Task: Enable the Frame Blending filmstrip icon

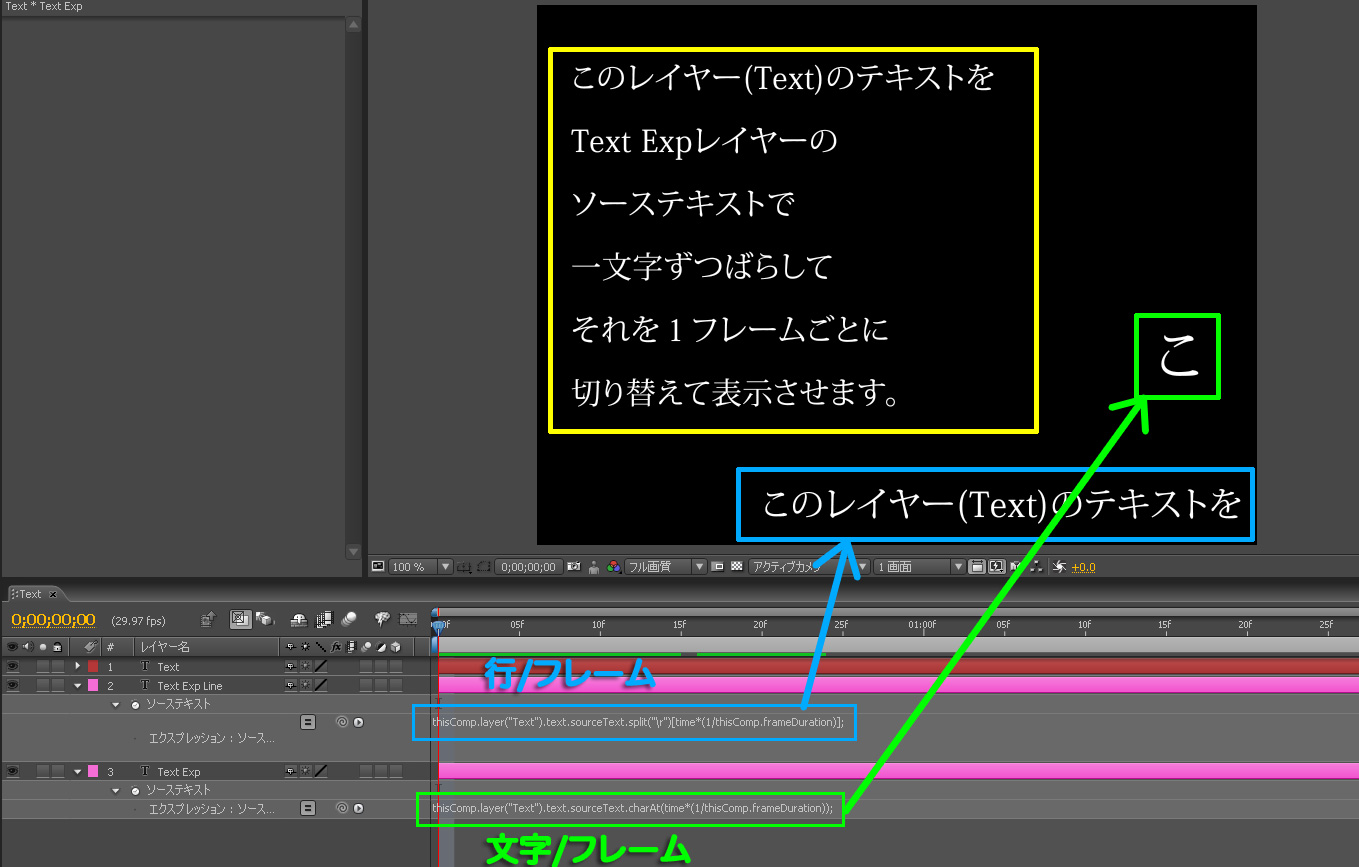Action: click(x=325, y=619)
